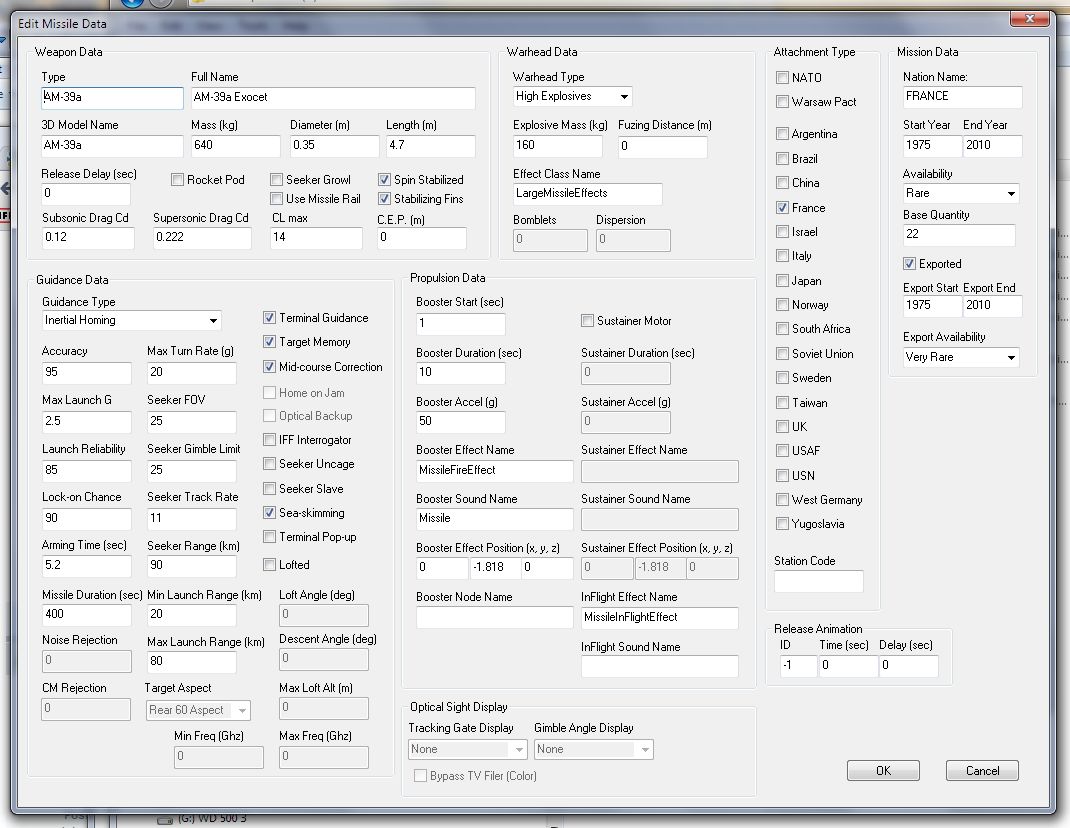
Task: Check the NATO attachment type
Action: click(783, 78)
